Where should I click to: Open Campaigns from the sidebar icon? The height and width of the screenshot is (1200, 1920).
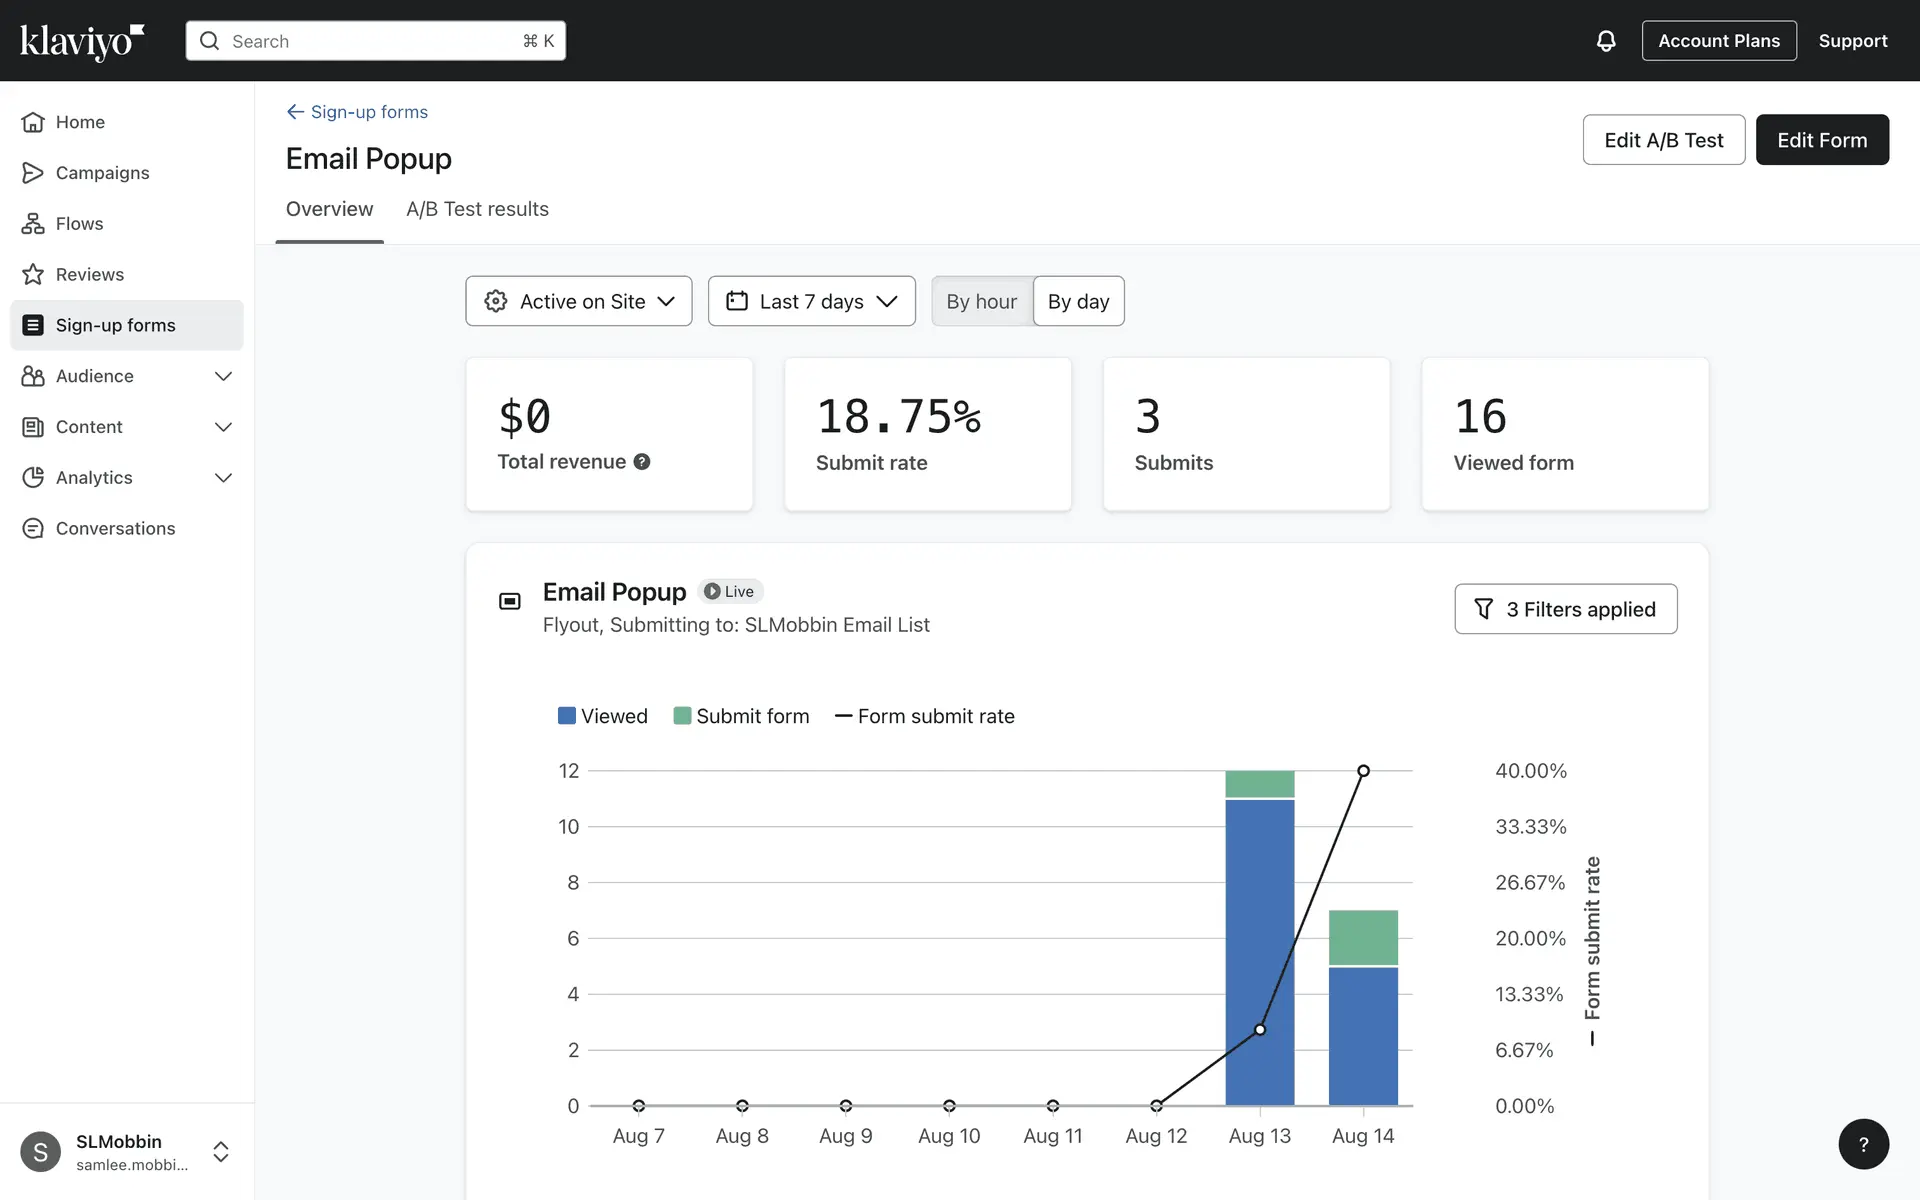click(x=33, y=173)
